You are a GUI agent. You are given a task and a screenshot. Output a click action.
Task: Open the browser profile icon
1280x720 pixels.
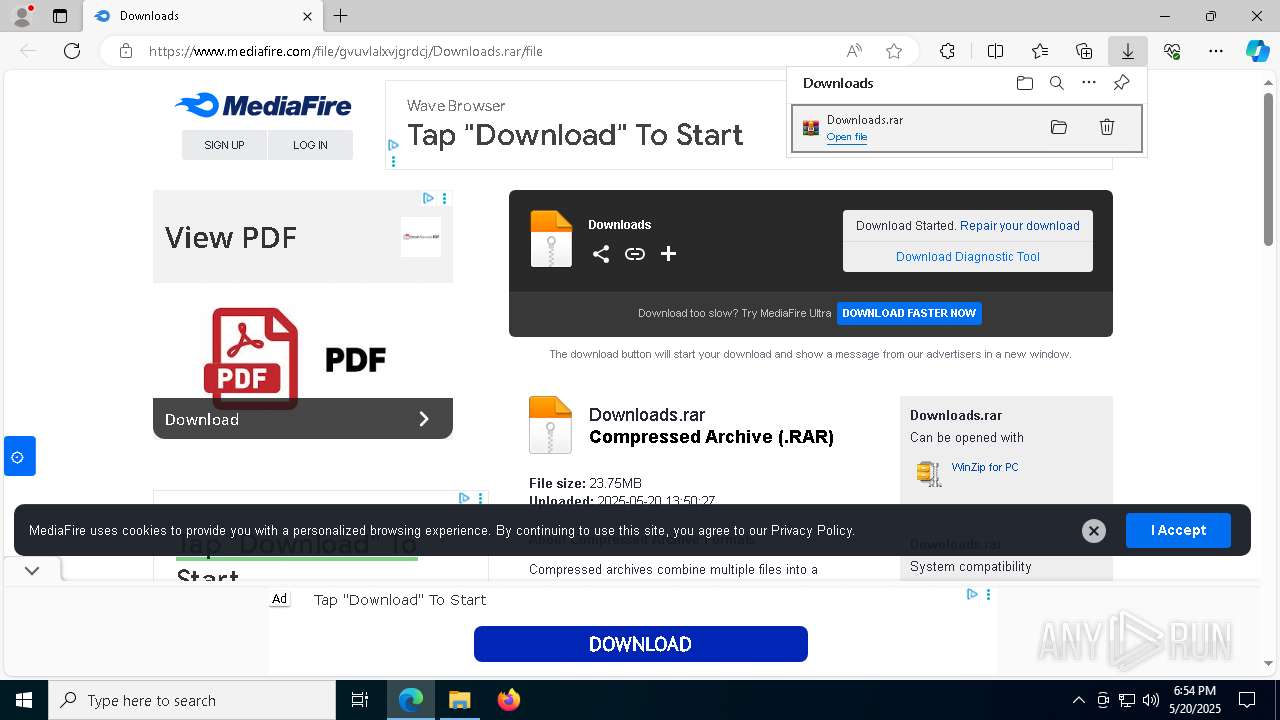22,15
